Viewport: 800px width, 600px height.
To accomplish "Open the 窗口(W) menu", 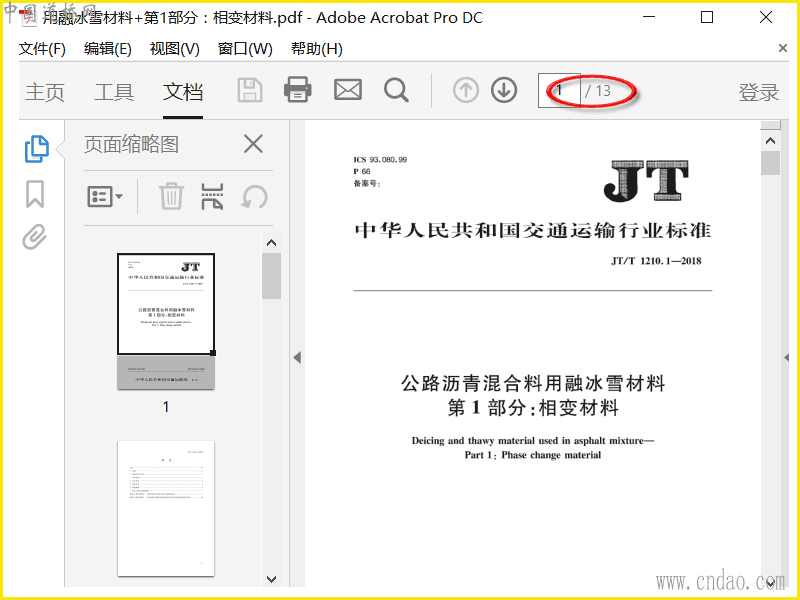I will point(245,49).
